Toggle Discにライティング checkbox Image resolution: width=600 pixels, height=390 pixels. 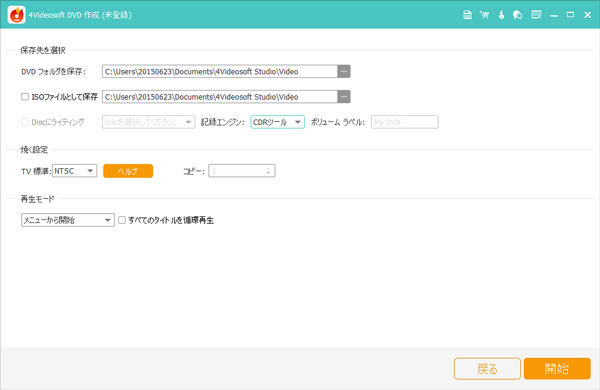tap(25, 122)
